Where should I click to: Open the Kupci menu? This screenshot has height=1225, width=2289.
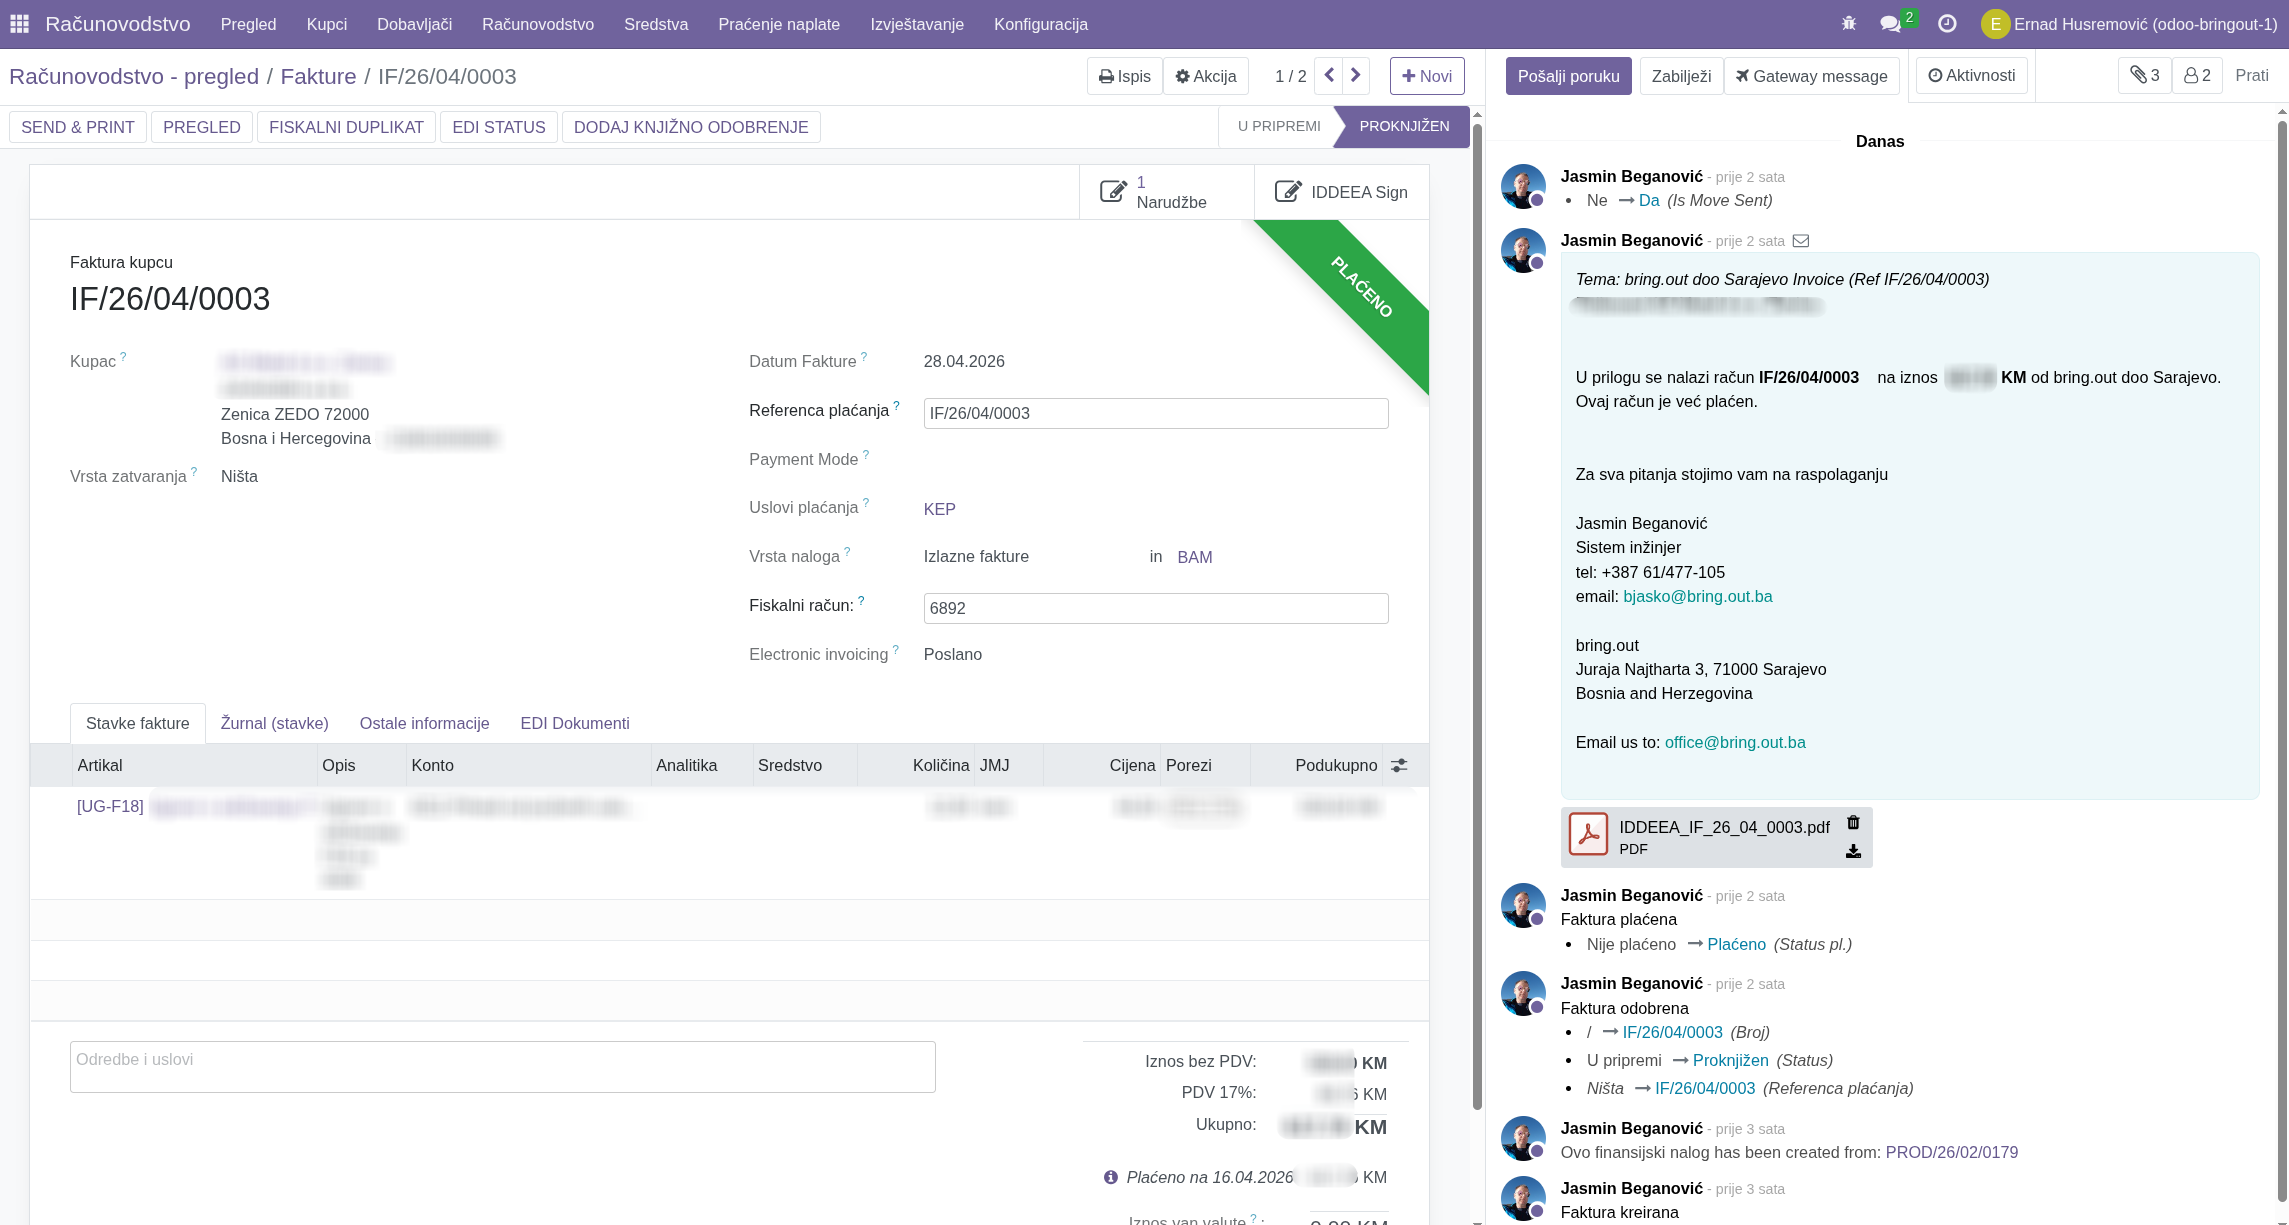coord(327,24)
